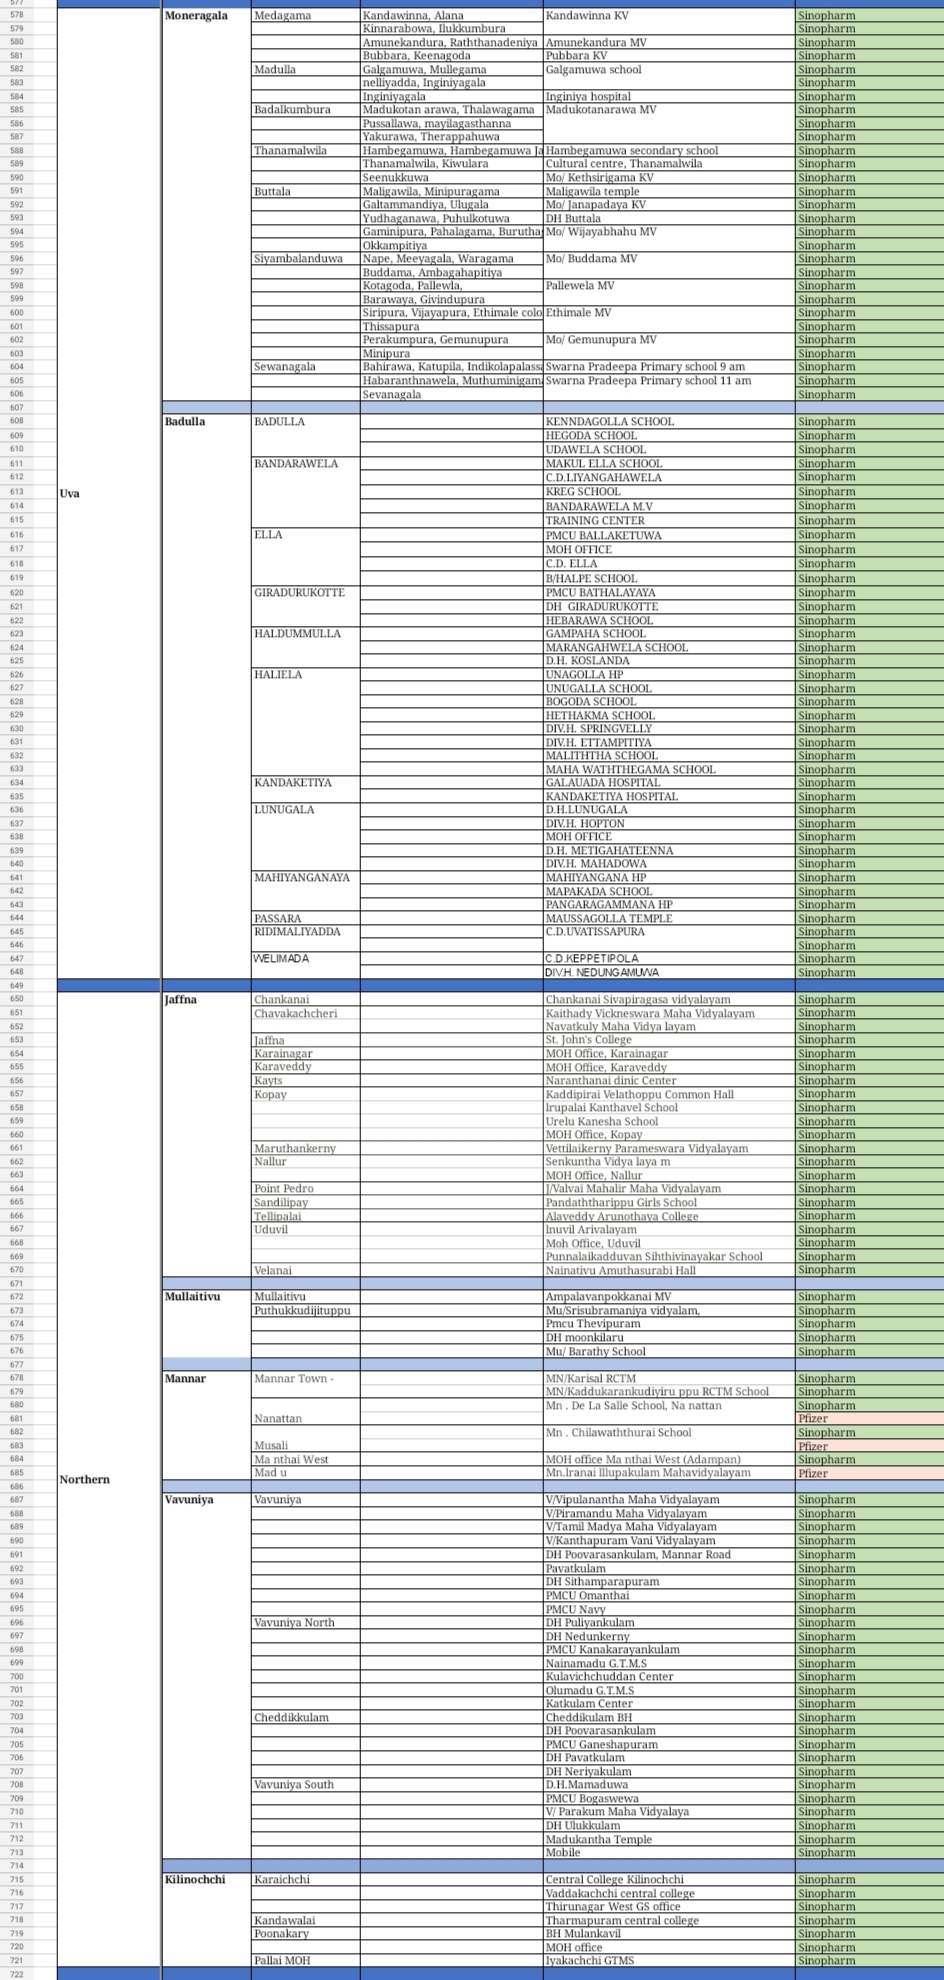This screenshot has height=1980, width=944.
Task: Select the 'Point Pedro' cell
Action: coord(305,1189)
